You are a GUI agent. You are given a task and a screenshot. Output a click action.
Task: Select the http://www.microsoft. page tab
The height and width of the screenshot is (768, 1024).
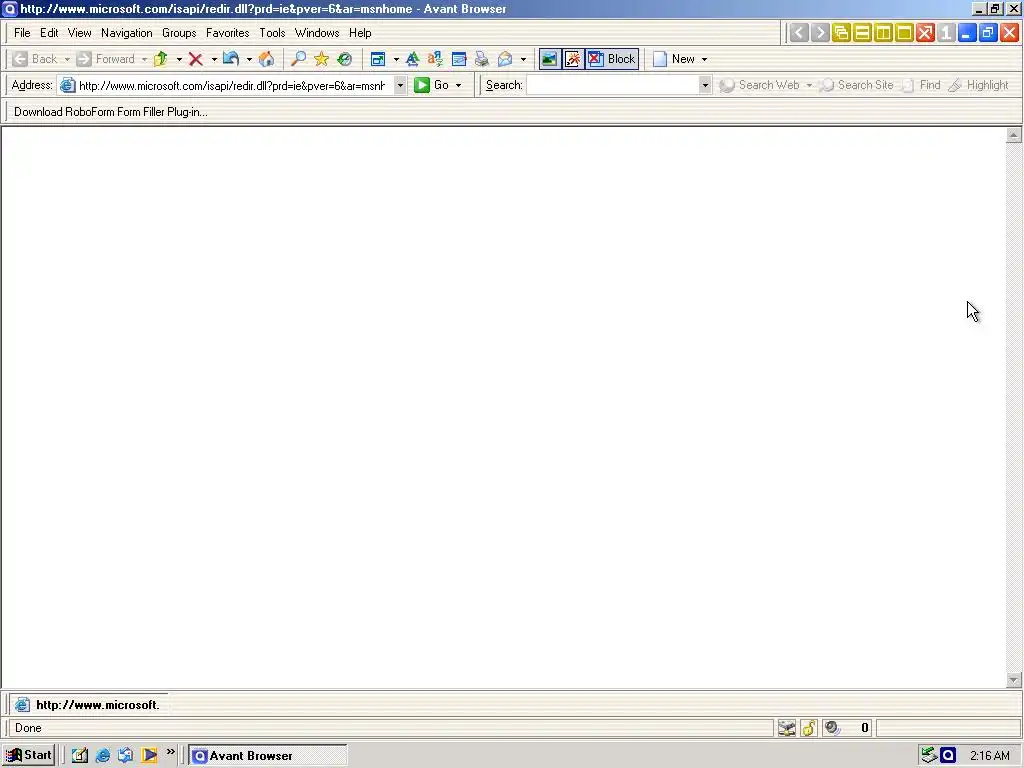pyautogui.click(x=88, y=705)
